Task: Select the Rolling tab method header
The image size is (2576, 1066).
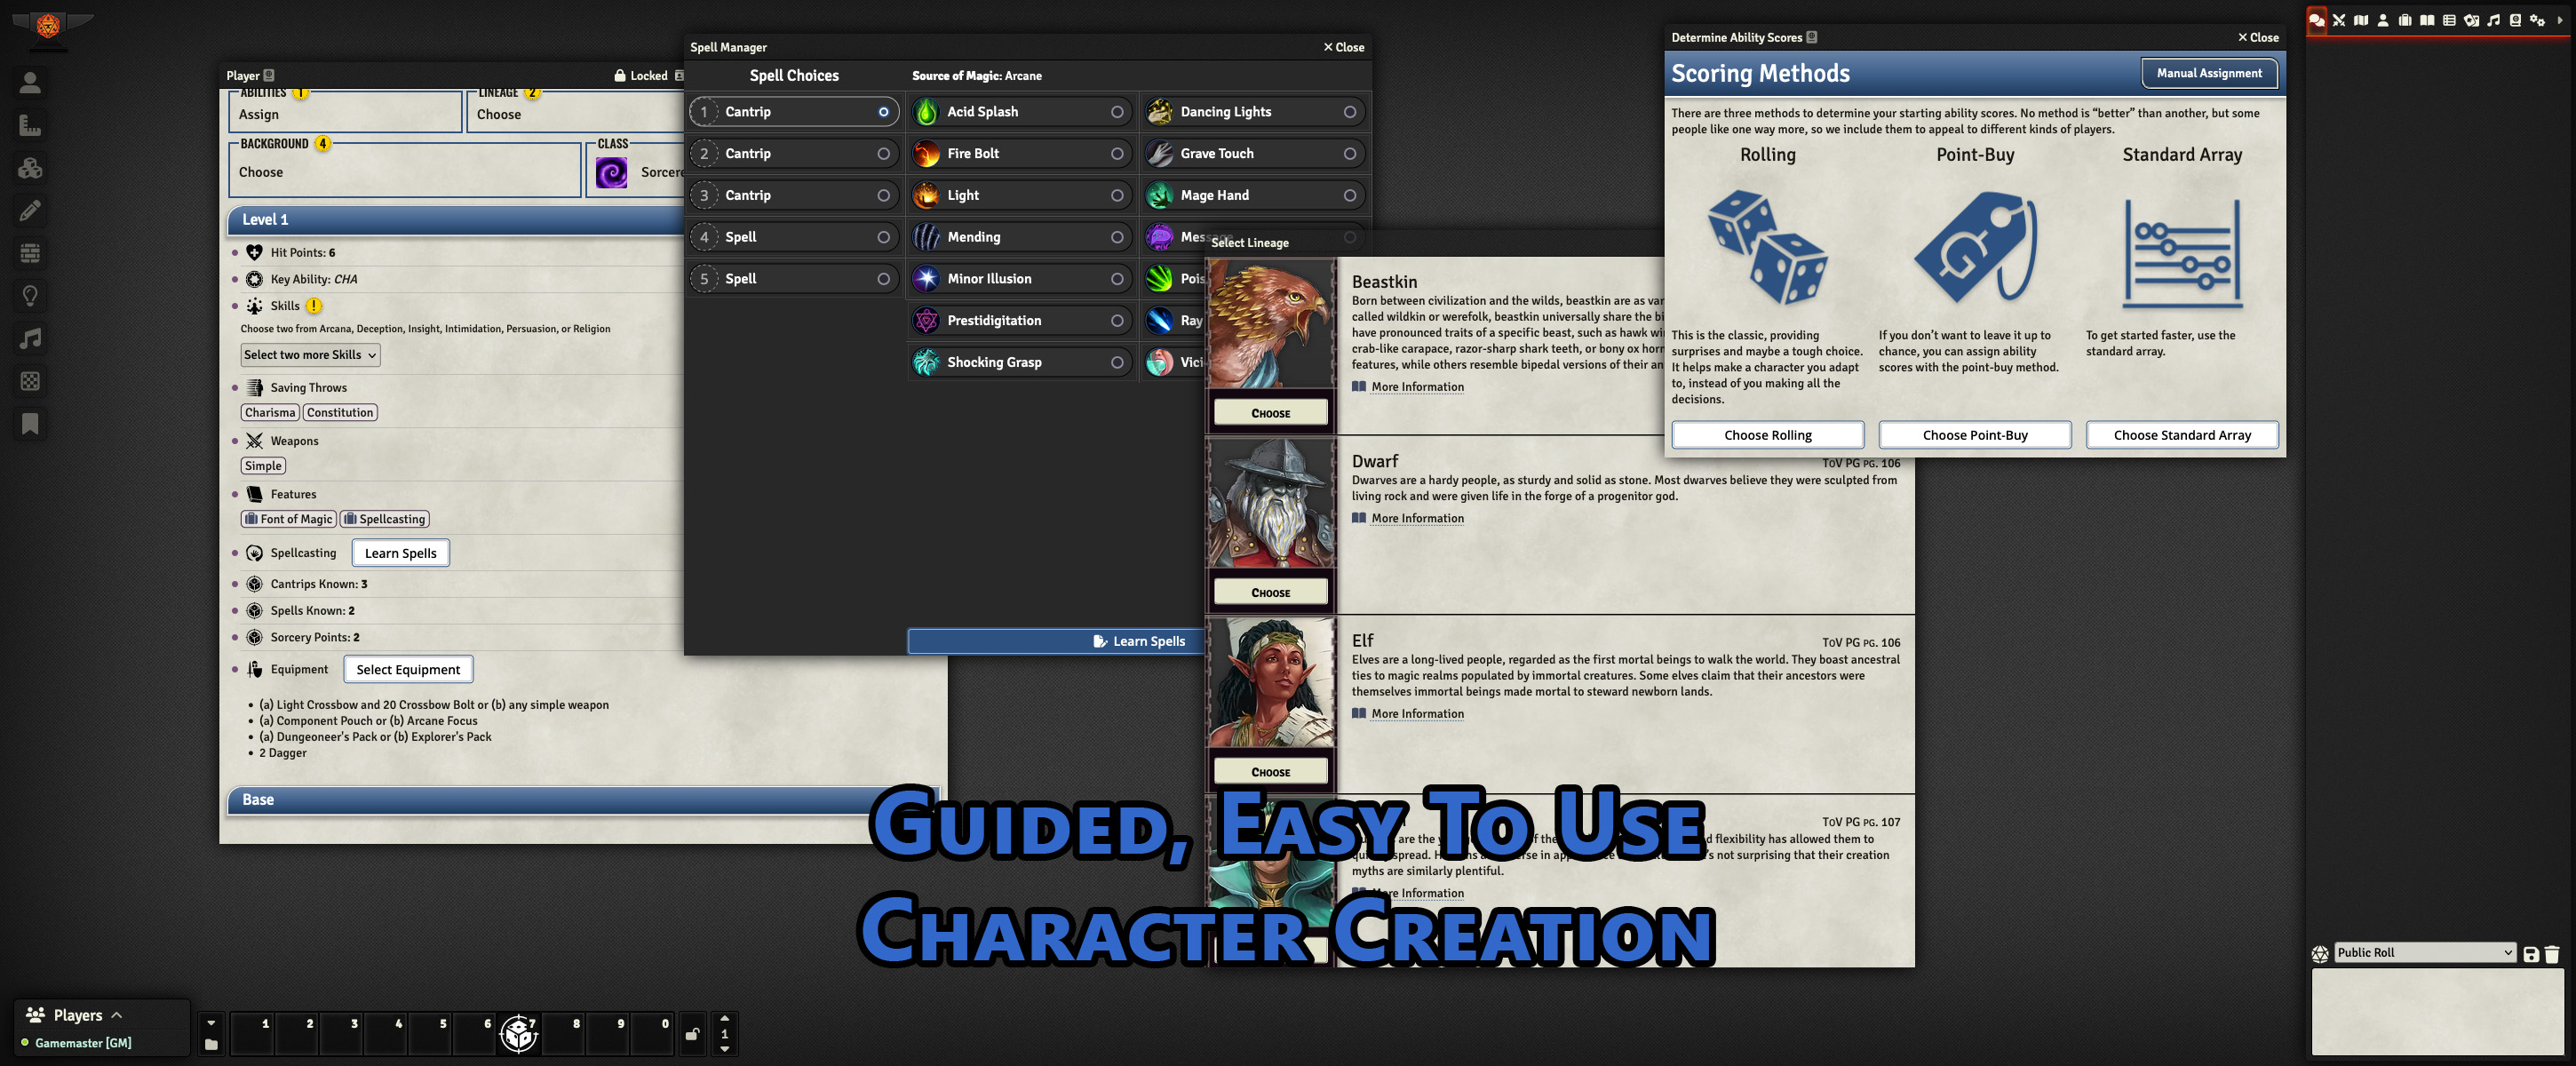Action: pos(1768,155)
